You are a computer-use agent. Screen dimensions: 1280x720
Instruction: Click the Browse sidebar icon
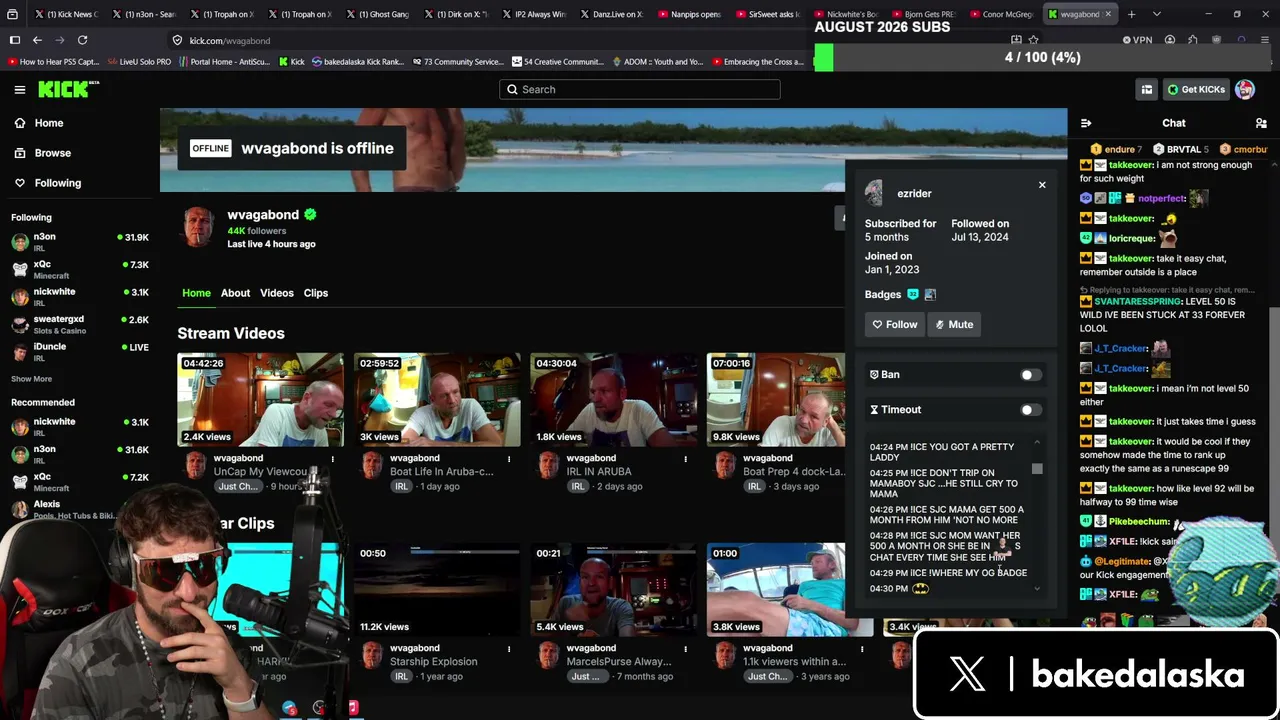[20, 153]
